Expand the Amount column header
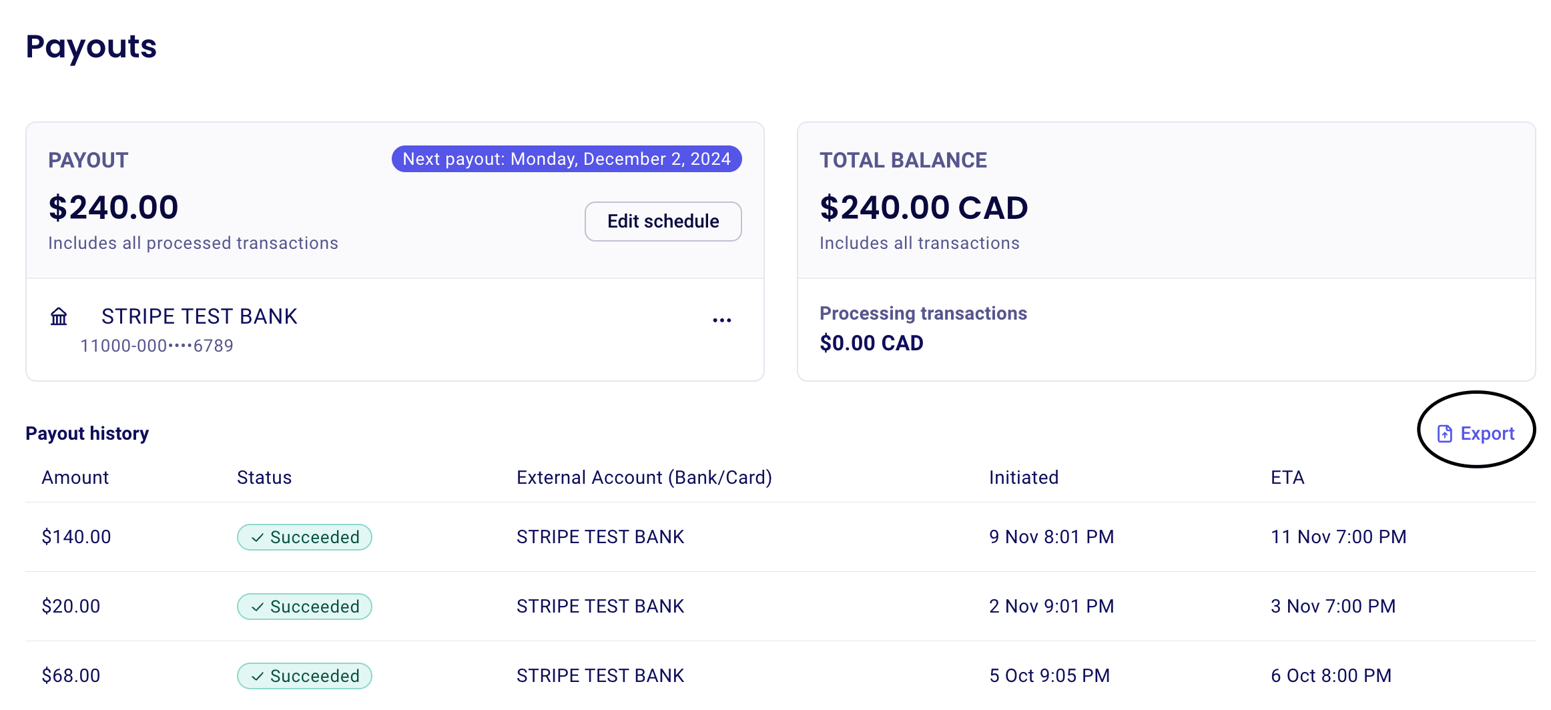1551x710 pixels. tap(75, 477)
